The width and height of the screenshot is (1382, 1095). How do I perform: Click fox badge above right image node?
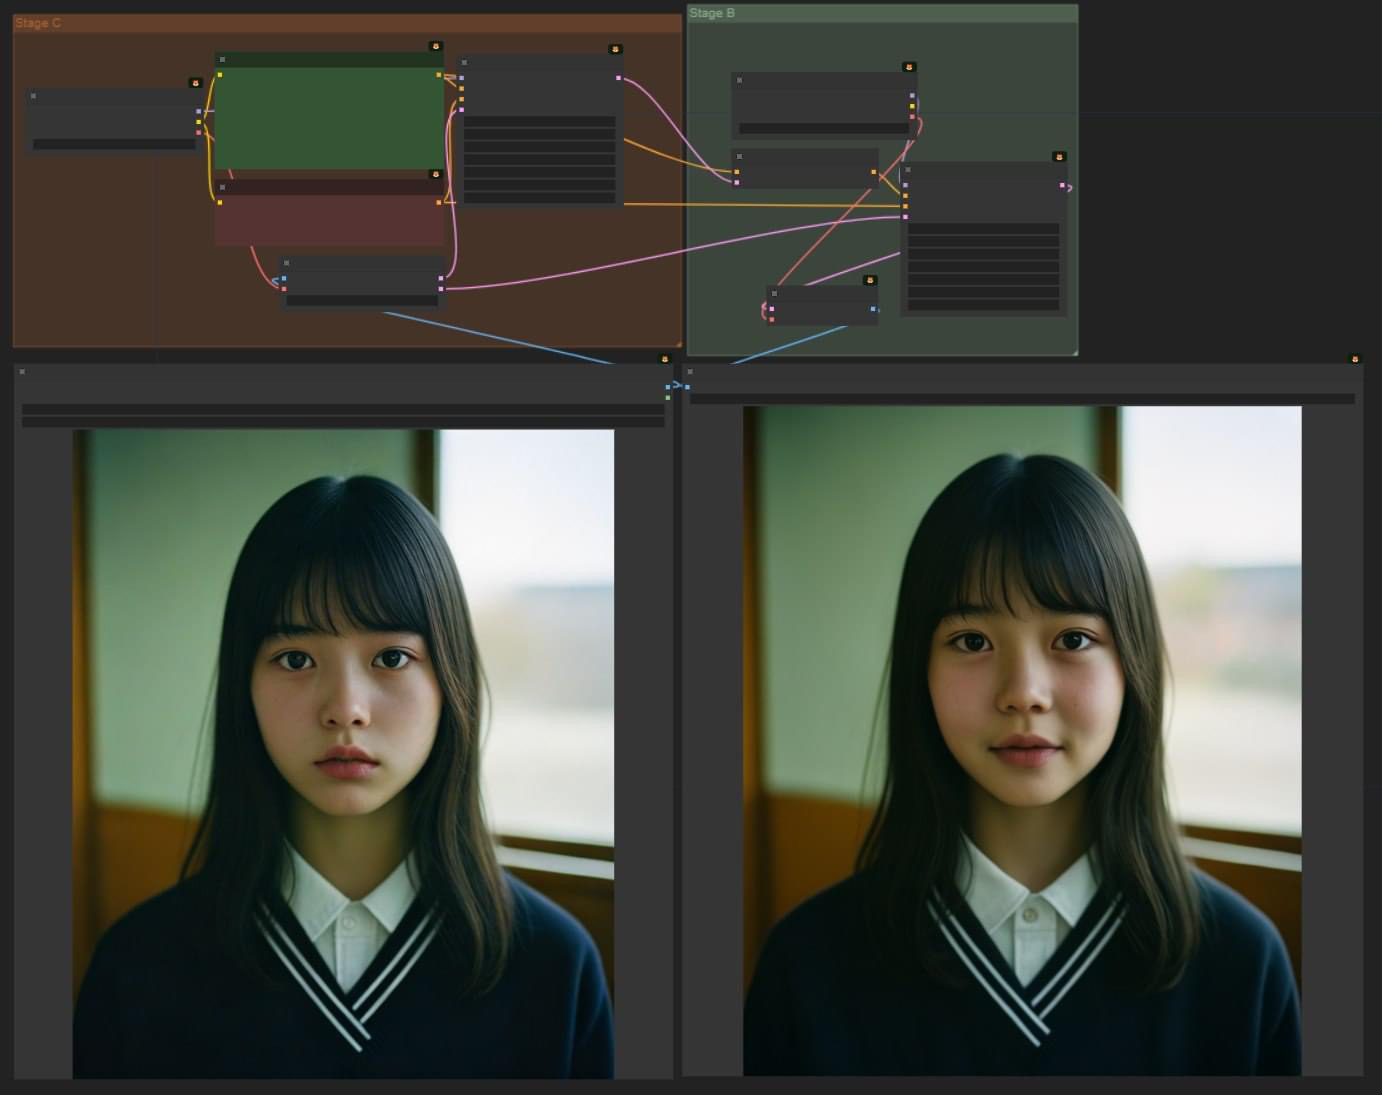[1356, 359]
